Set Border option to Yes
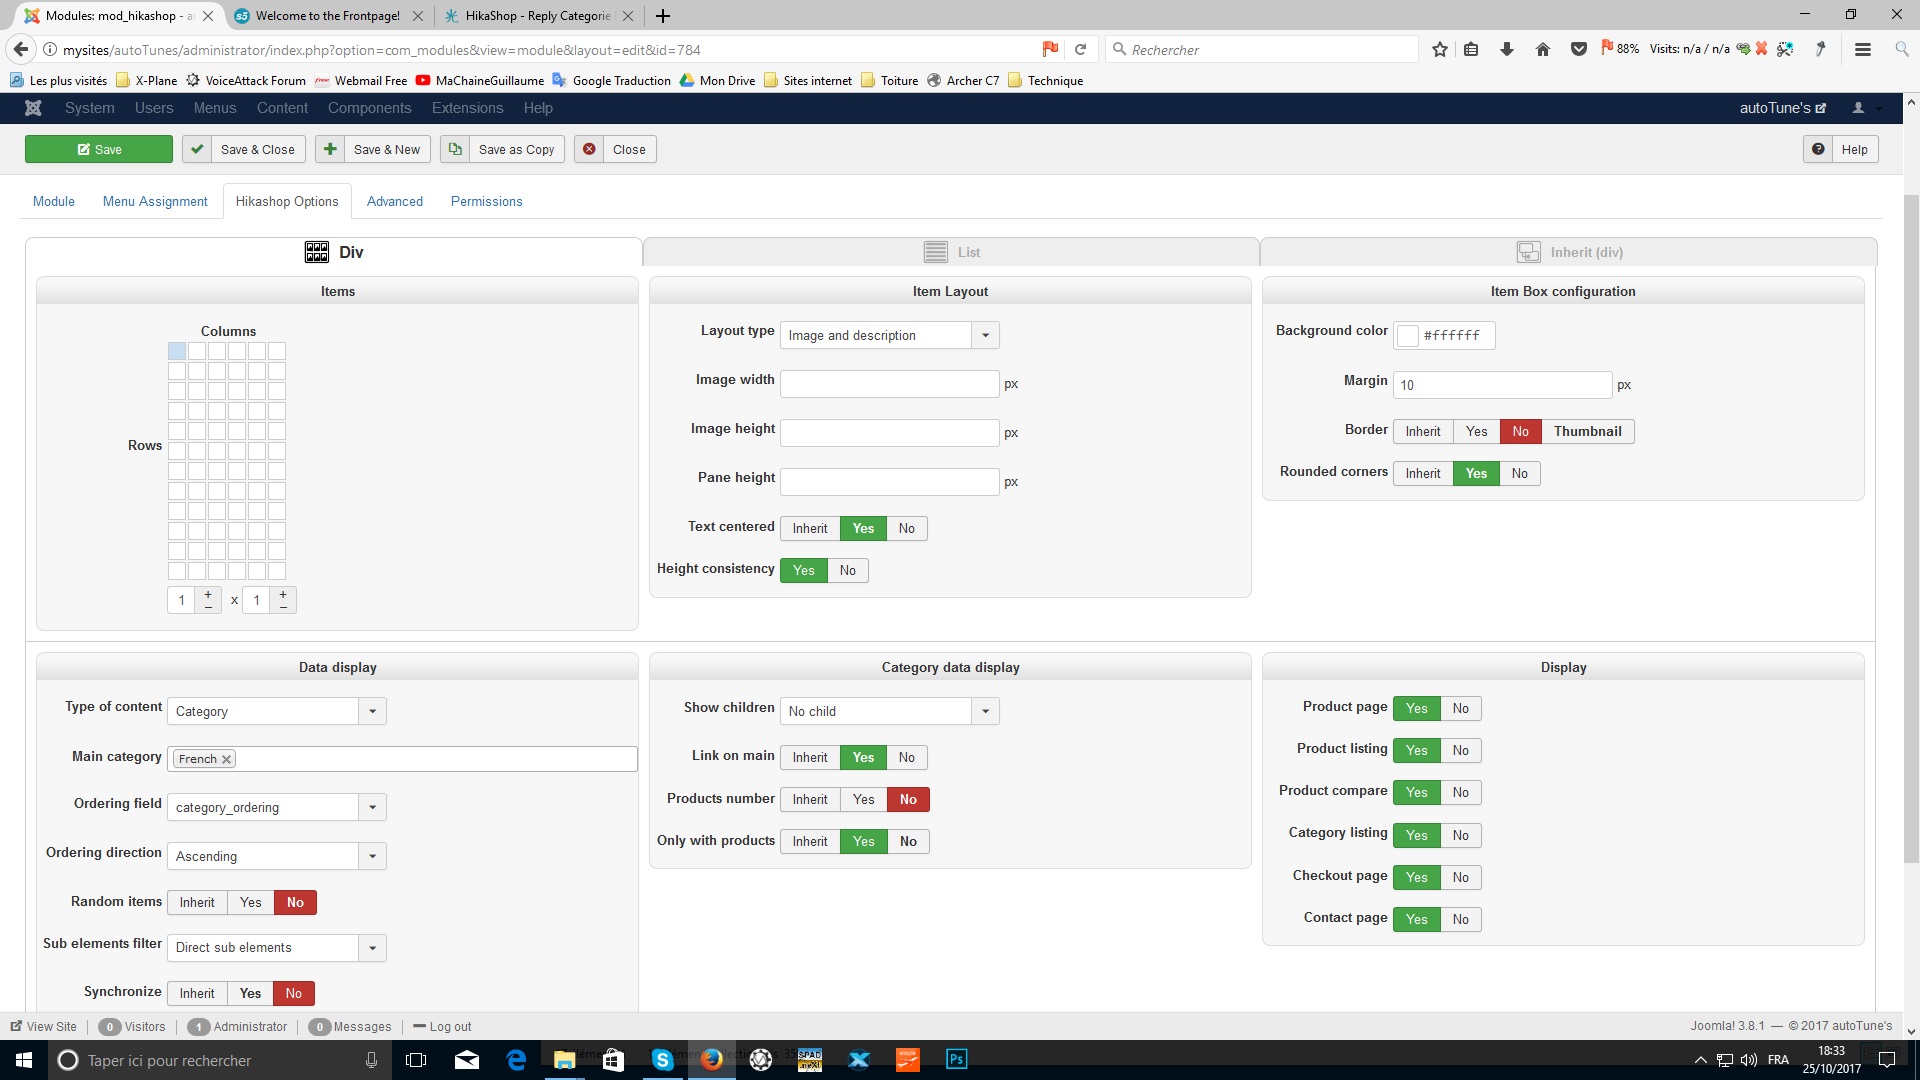 click(x=1476, y=431)
